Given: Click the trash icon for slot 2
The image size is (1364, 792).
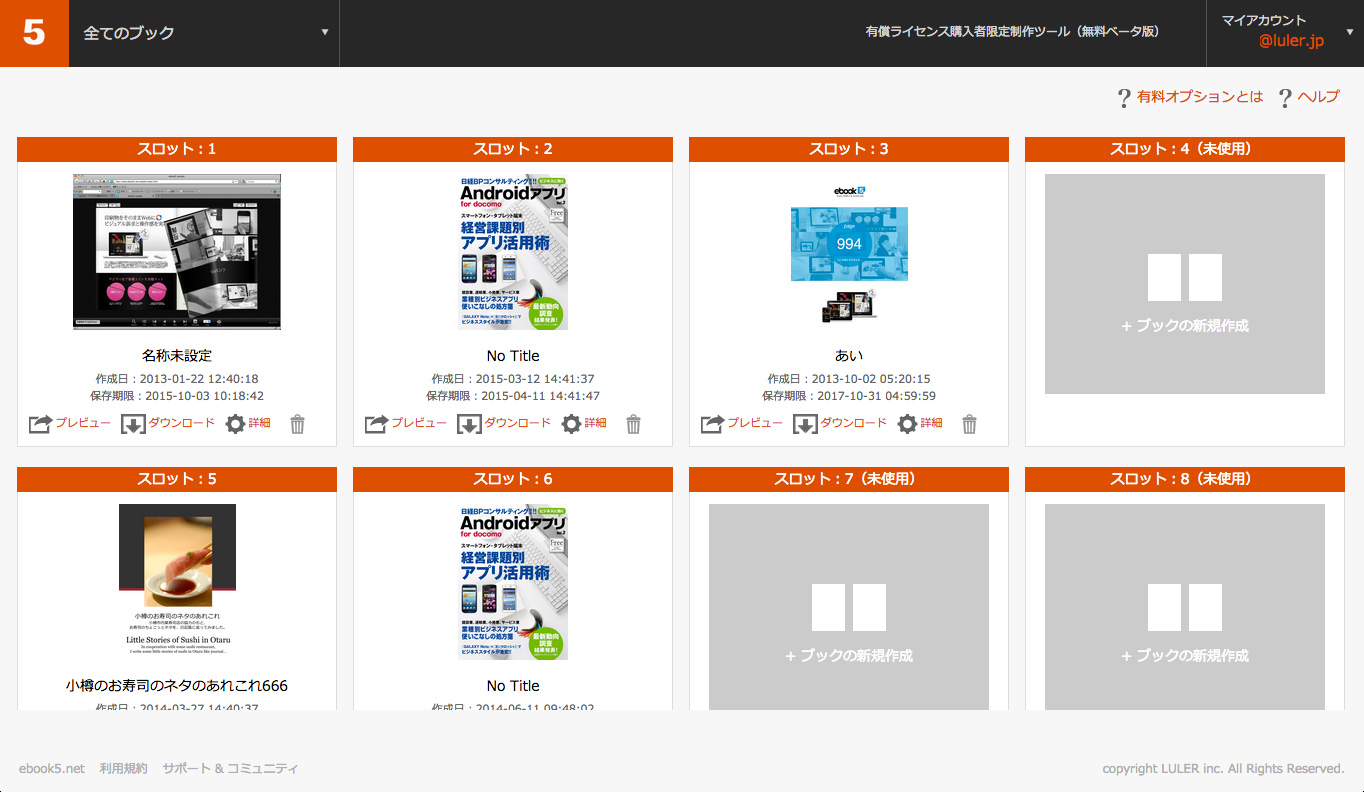Looking at the screenshot, I should 634,424.
